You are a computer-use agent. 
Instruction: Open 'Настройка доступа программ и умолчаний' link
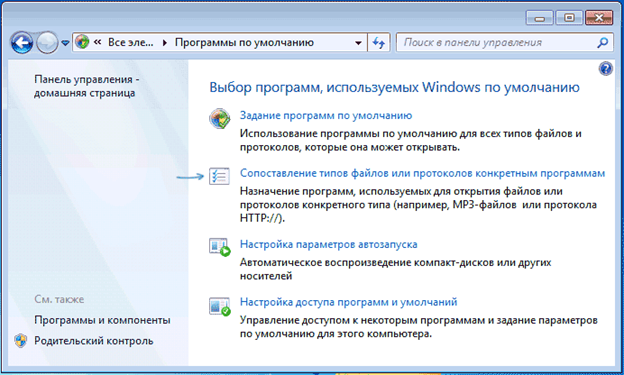(x=348, y=302)
